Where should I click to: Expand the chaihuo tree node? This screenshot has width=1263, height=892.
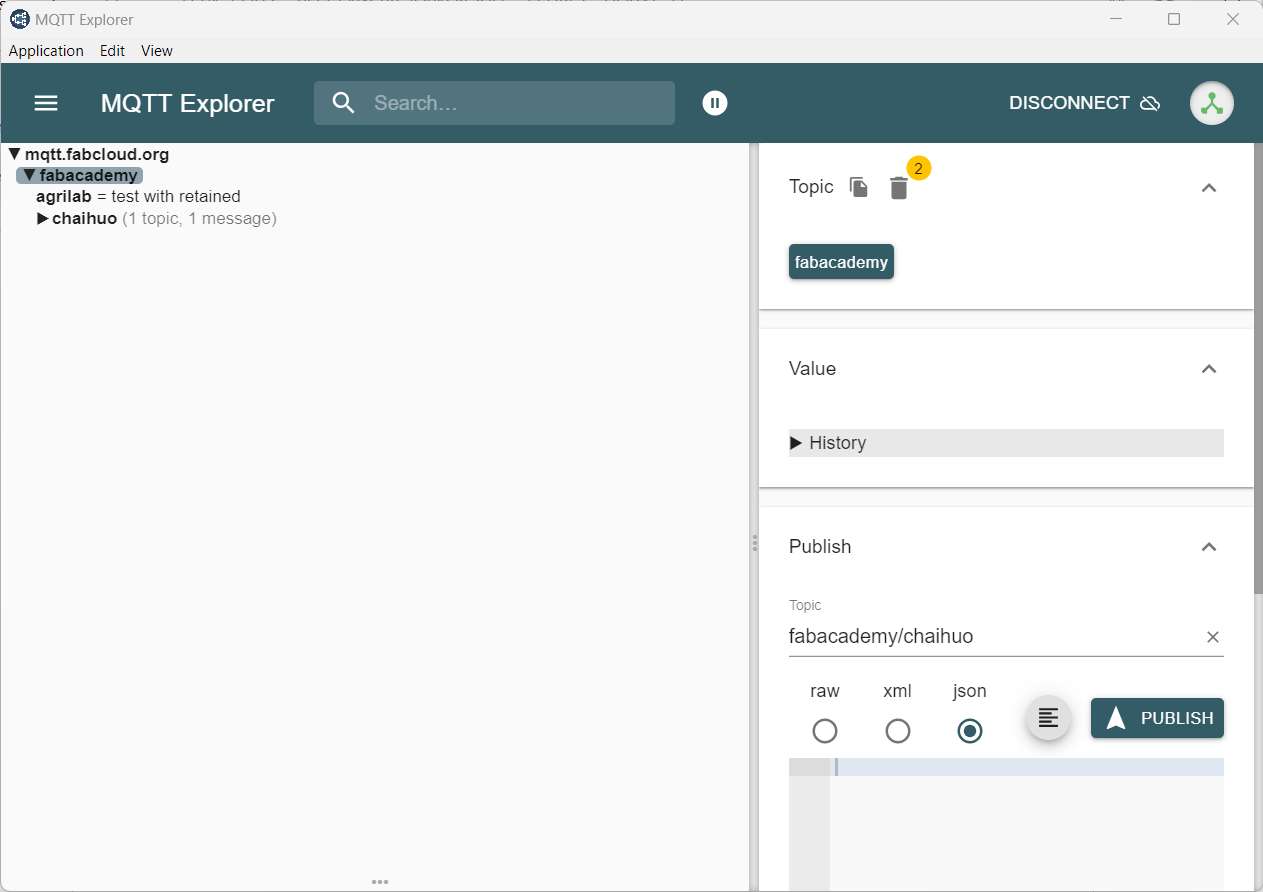(x=43, y=218)
